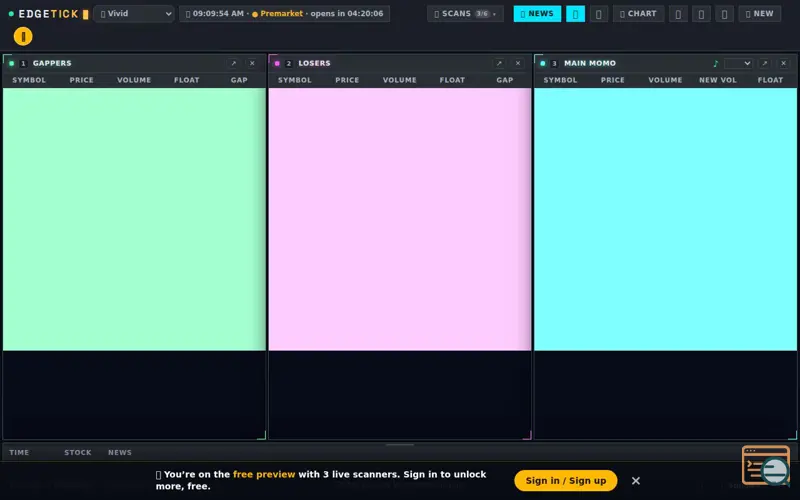Click the middle icon between CHART and NEW
Image resolution: width=800 pixels, height=500 pixels.
pos(702,14)
